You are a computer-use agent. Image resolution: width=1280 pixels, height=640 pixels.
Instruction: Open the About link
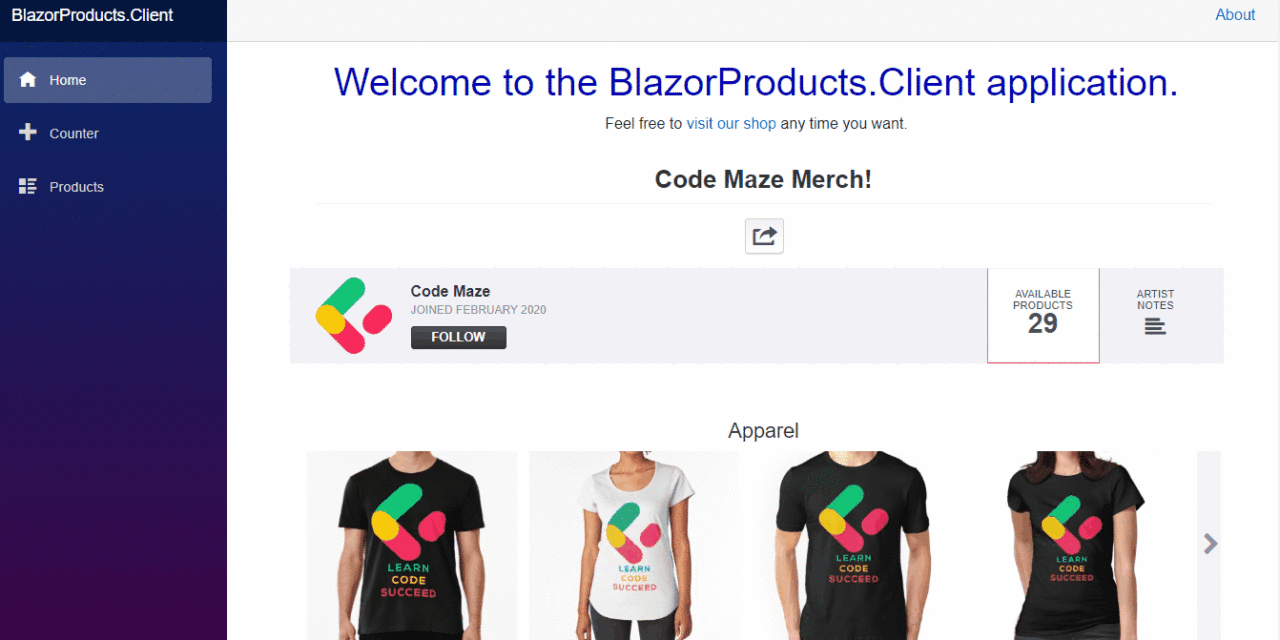1235,15
